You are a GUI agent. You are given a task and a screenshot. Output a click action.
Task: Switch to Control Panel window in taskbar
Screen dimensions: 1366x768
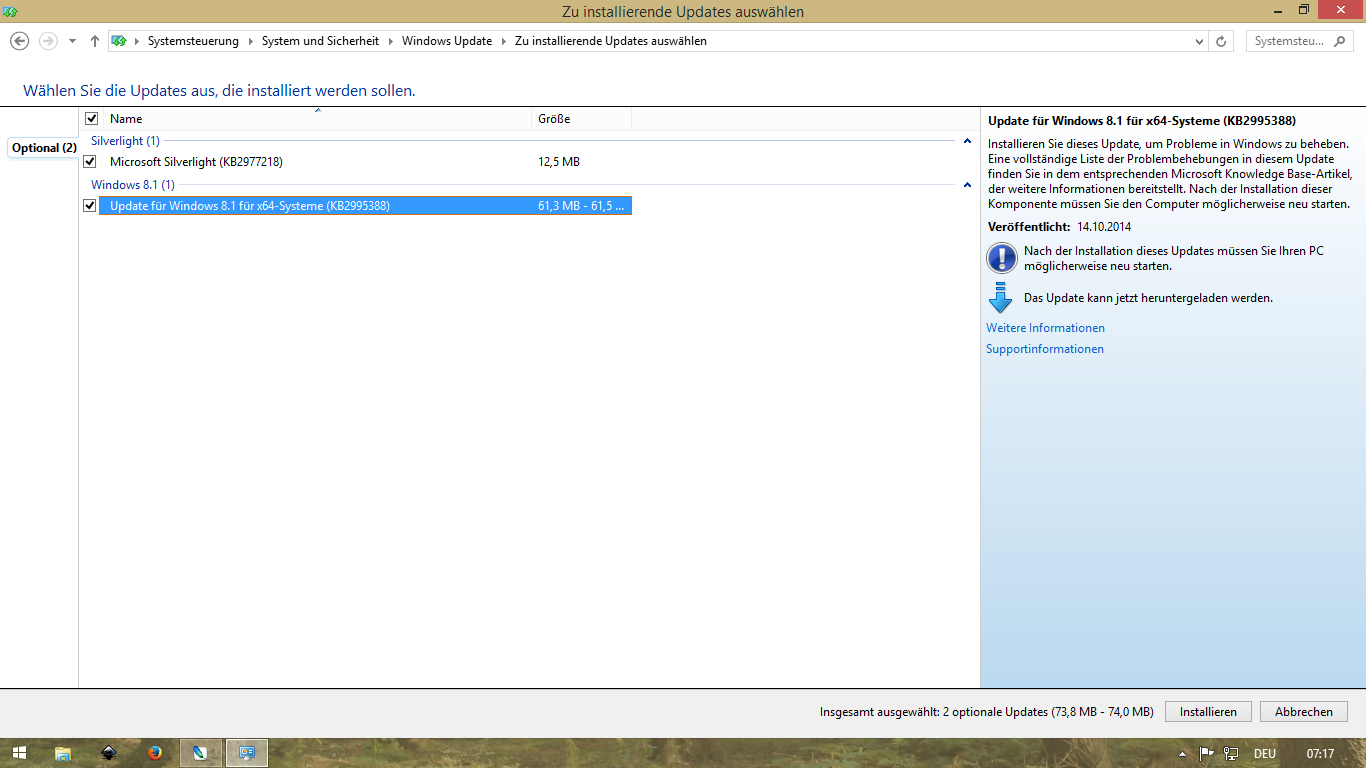pyautogui.click(x=247, y=753)
